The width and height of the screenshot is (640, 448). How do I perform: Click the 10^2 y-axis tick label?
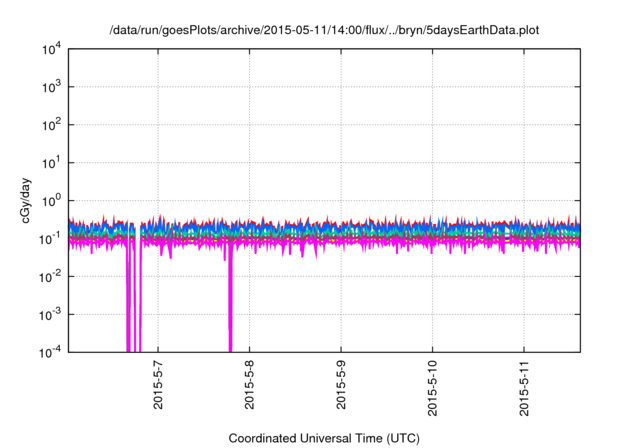tap(52, 125)
